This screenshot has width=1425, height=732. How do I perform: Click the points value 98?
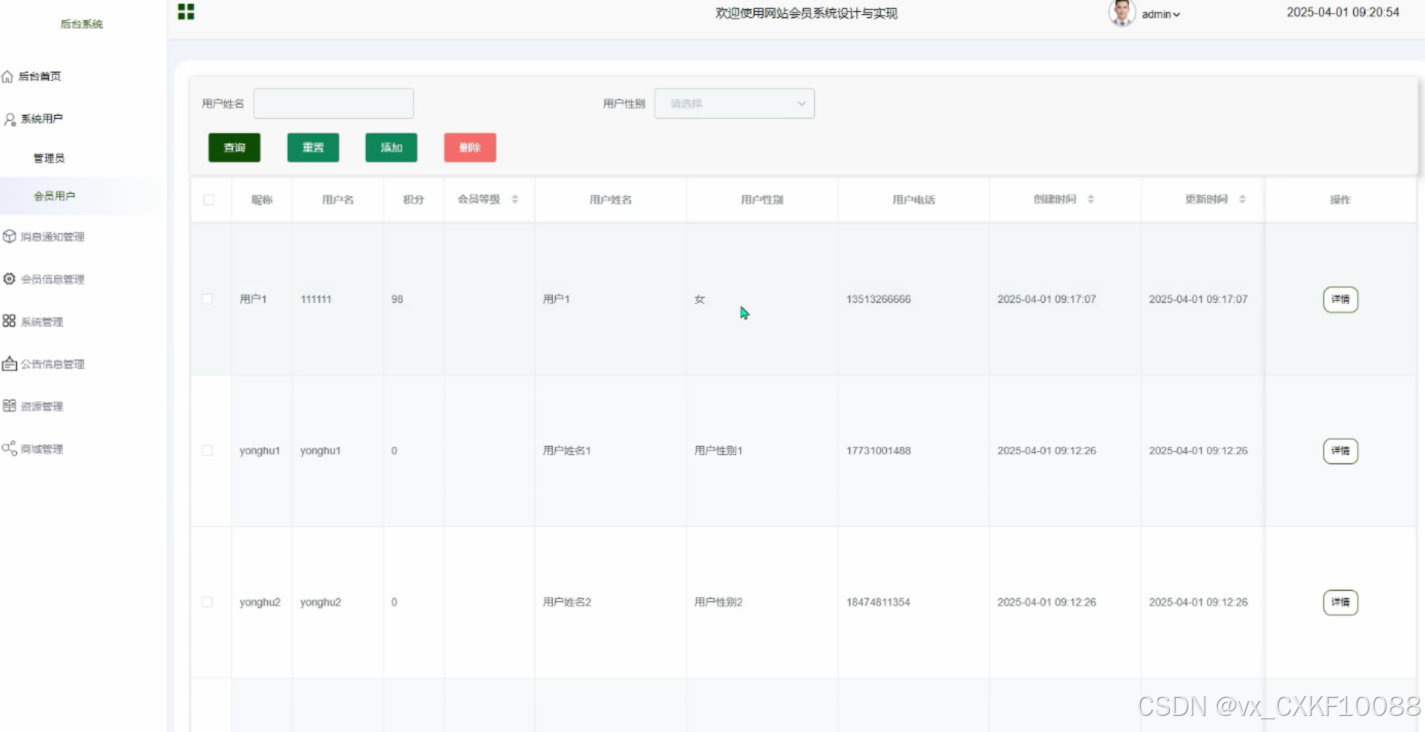coord(397,299)
